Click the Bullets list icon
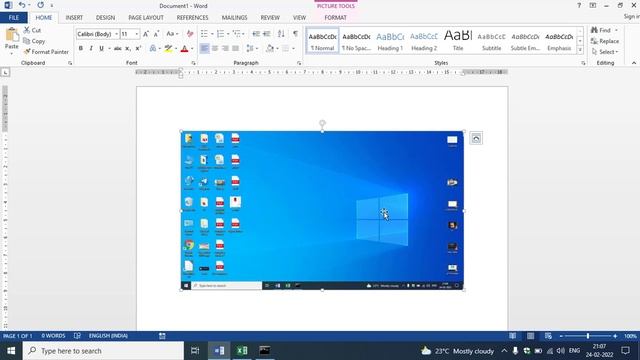The height and width of the screenshot is (360, 640). pos(204,34)
